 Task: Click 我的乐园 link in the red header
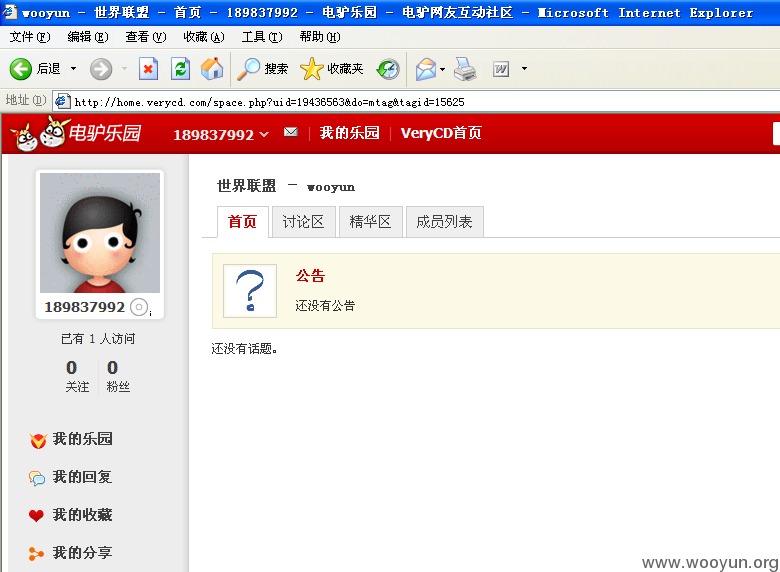coord(349,133)
